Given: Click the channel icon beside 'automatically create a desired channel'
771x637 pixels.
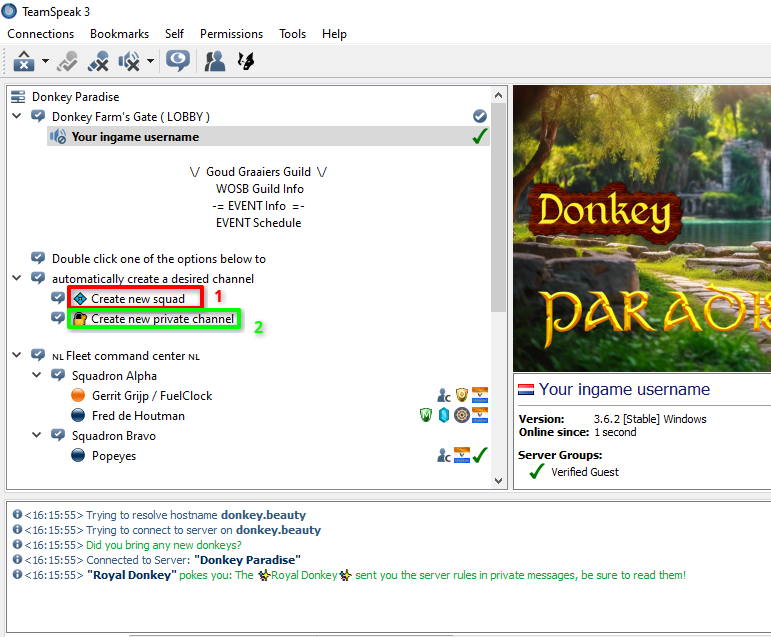Looking at the screenshot, I should (38, 278).
